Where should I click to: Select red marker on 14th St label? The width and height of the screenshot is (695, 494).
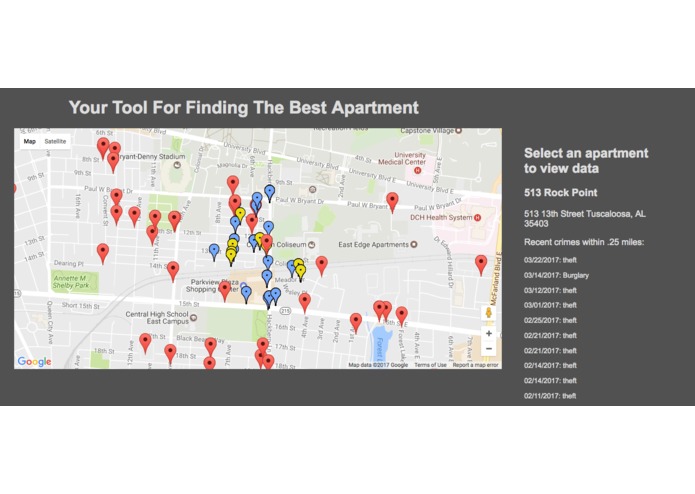click(x=173, y=270)
